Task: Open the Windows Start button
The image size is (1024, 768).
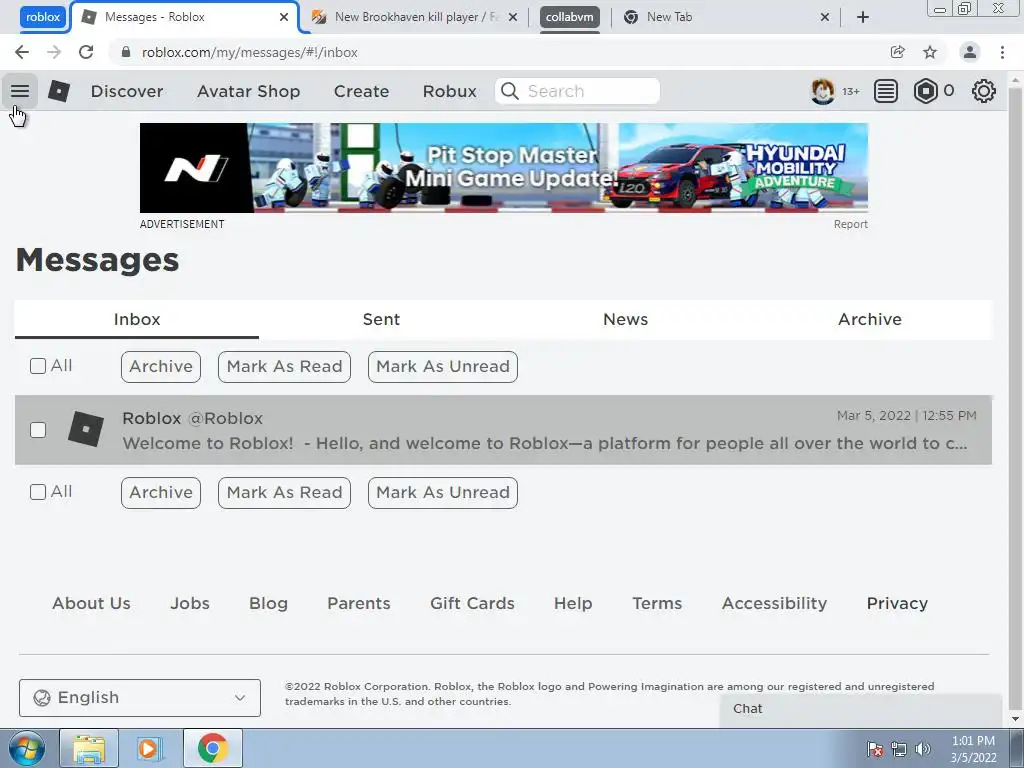Action: 26,748
